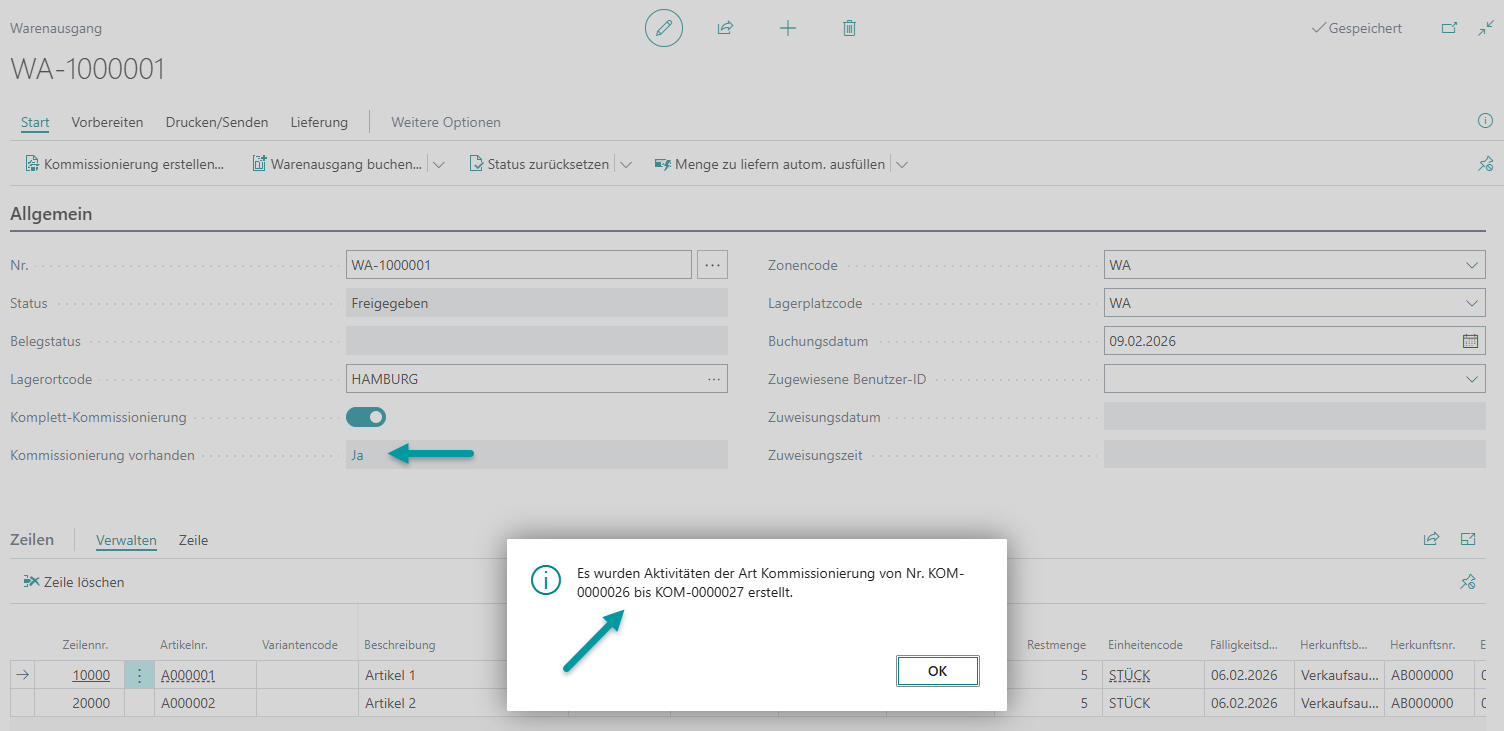Image resolution: width=1504 pixels, height=731 pixels.
Task: Open the calendar picker for Buchungsdatum
Action: 1470,341
